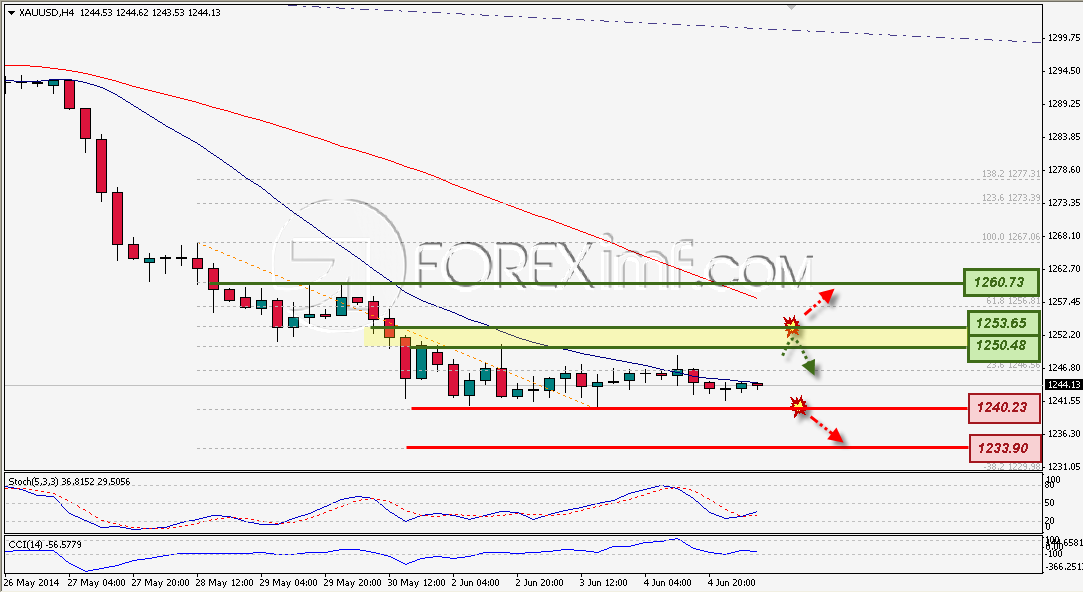
Task: Click the time axis label 27 May 04:00
Action: coord(96,583)
